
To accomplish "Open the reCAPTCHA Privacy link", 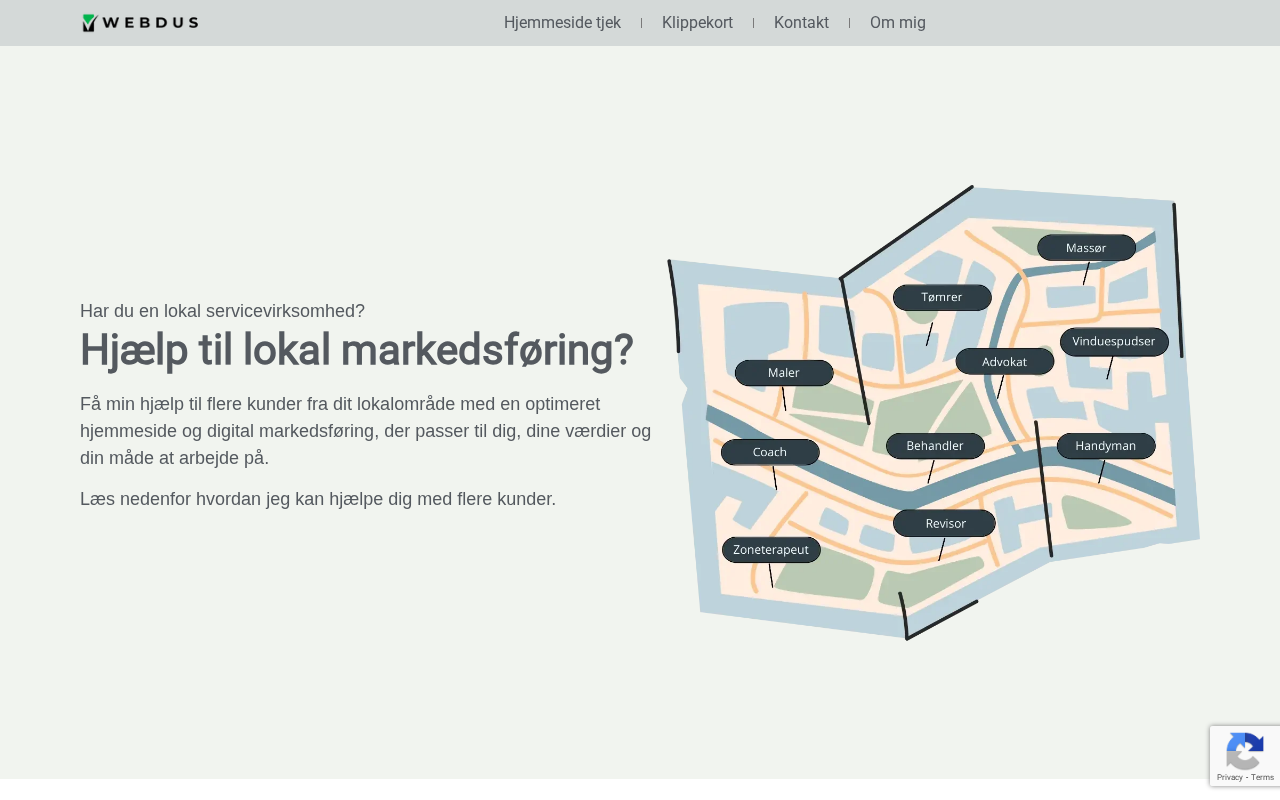I will click(1229, 777).
